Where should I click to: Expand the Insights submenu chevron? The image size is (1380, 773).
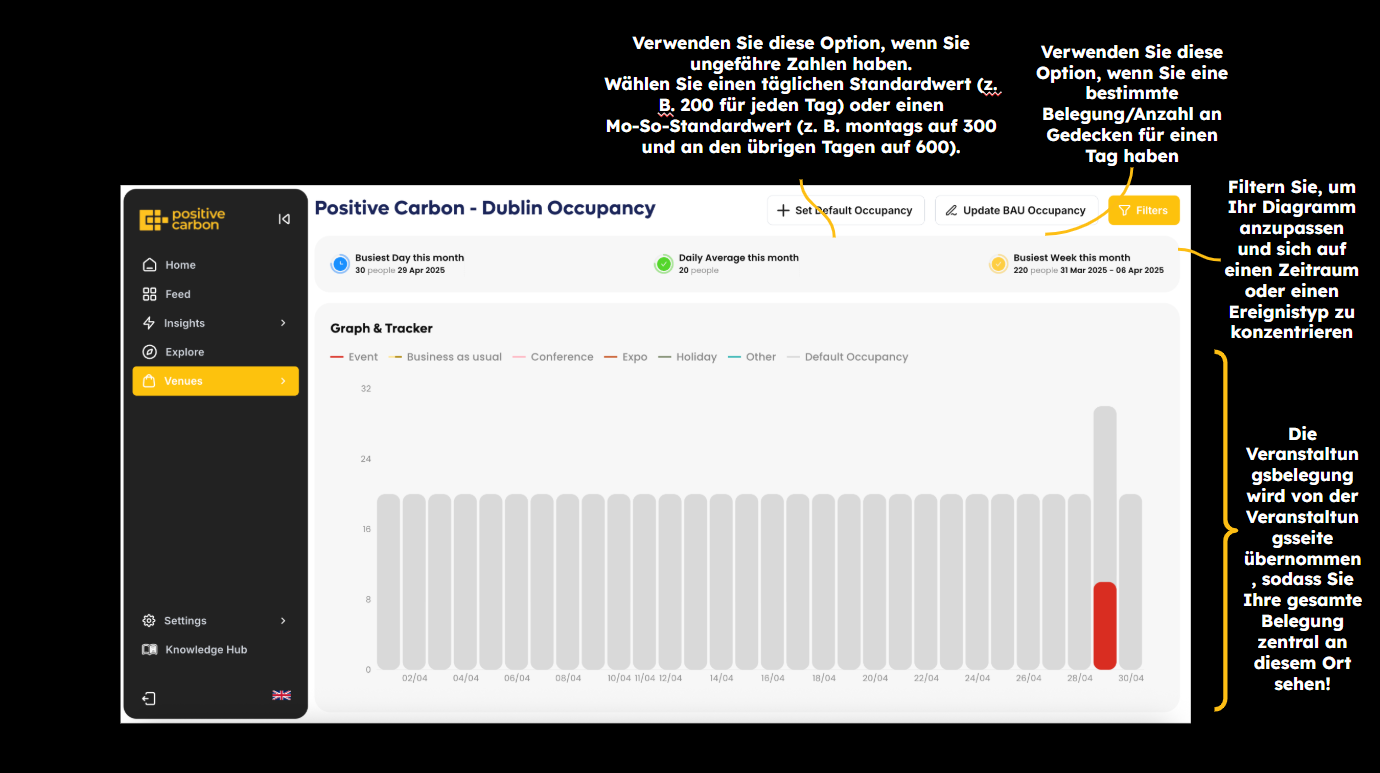click(x=283, y=323)
